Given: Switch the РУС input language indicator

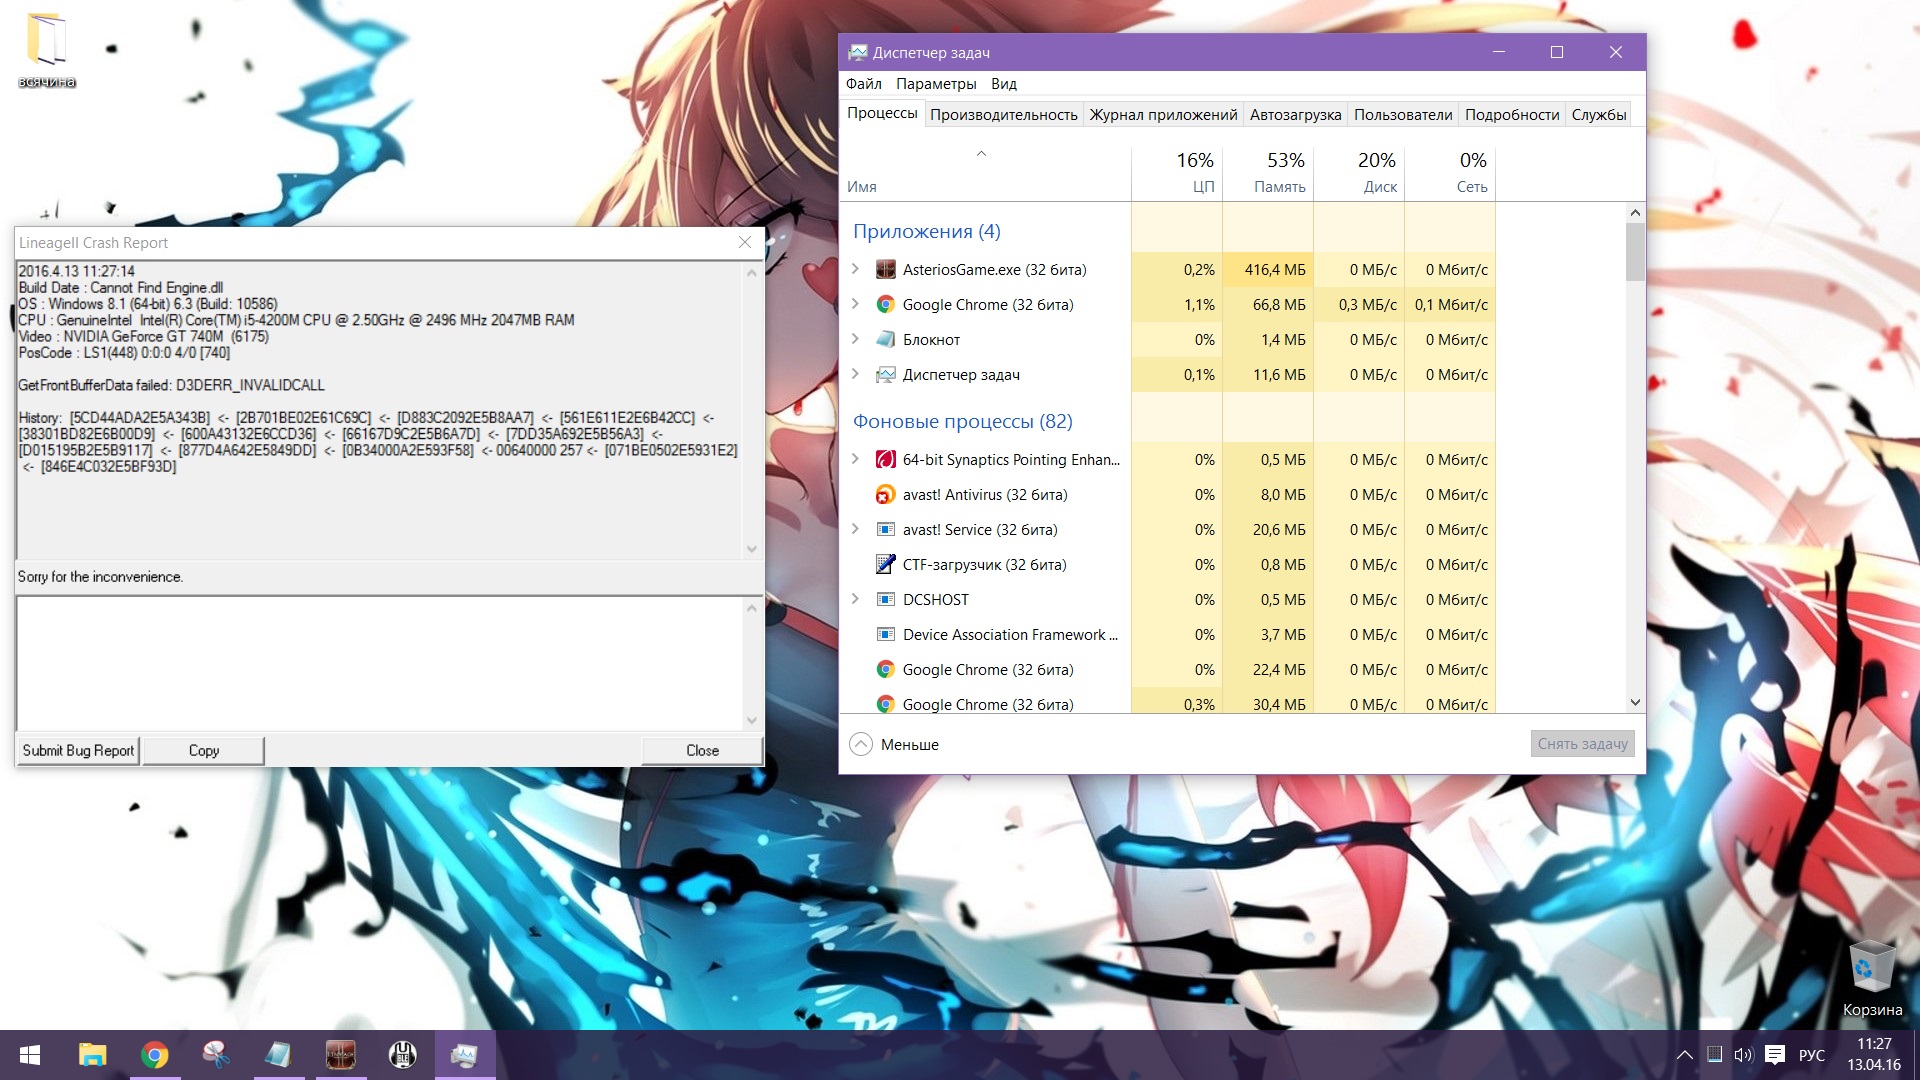Looking at the screenshot, I should coord(1812,1055).
